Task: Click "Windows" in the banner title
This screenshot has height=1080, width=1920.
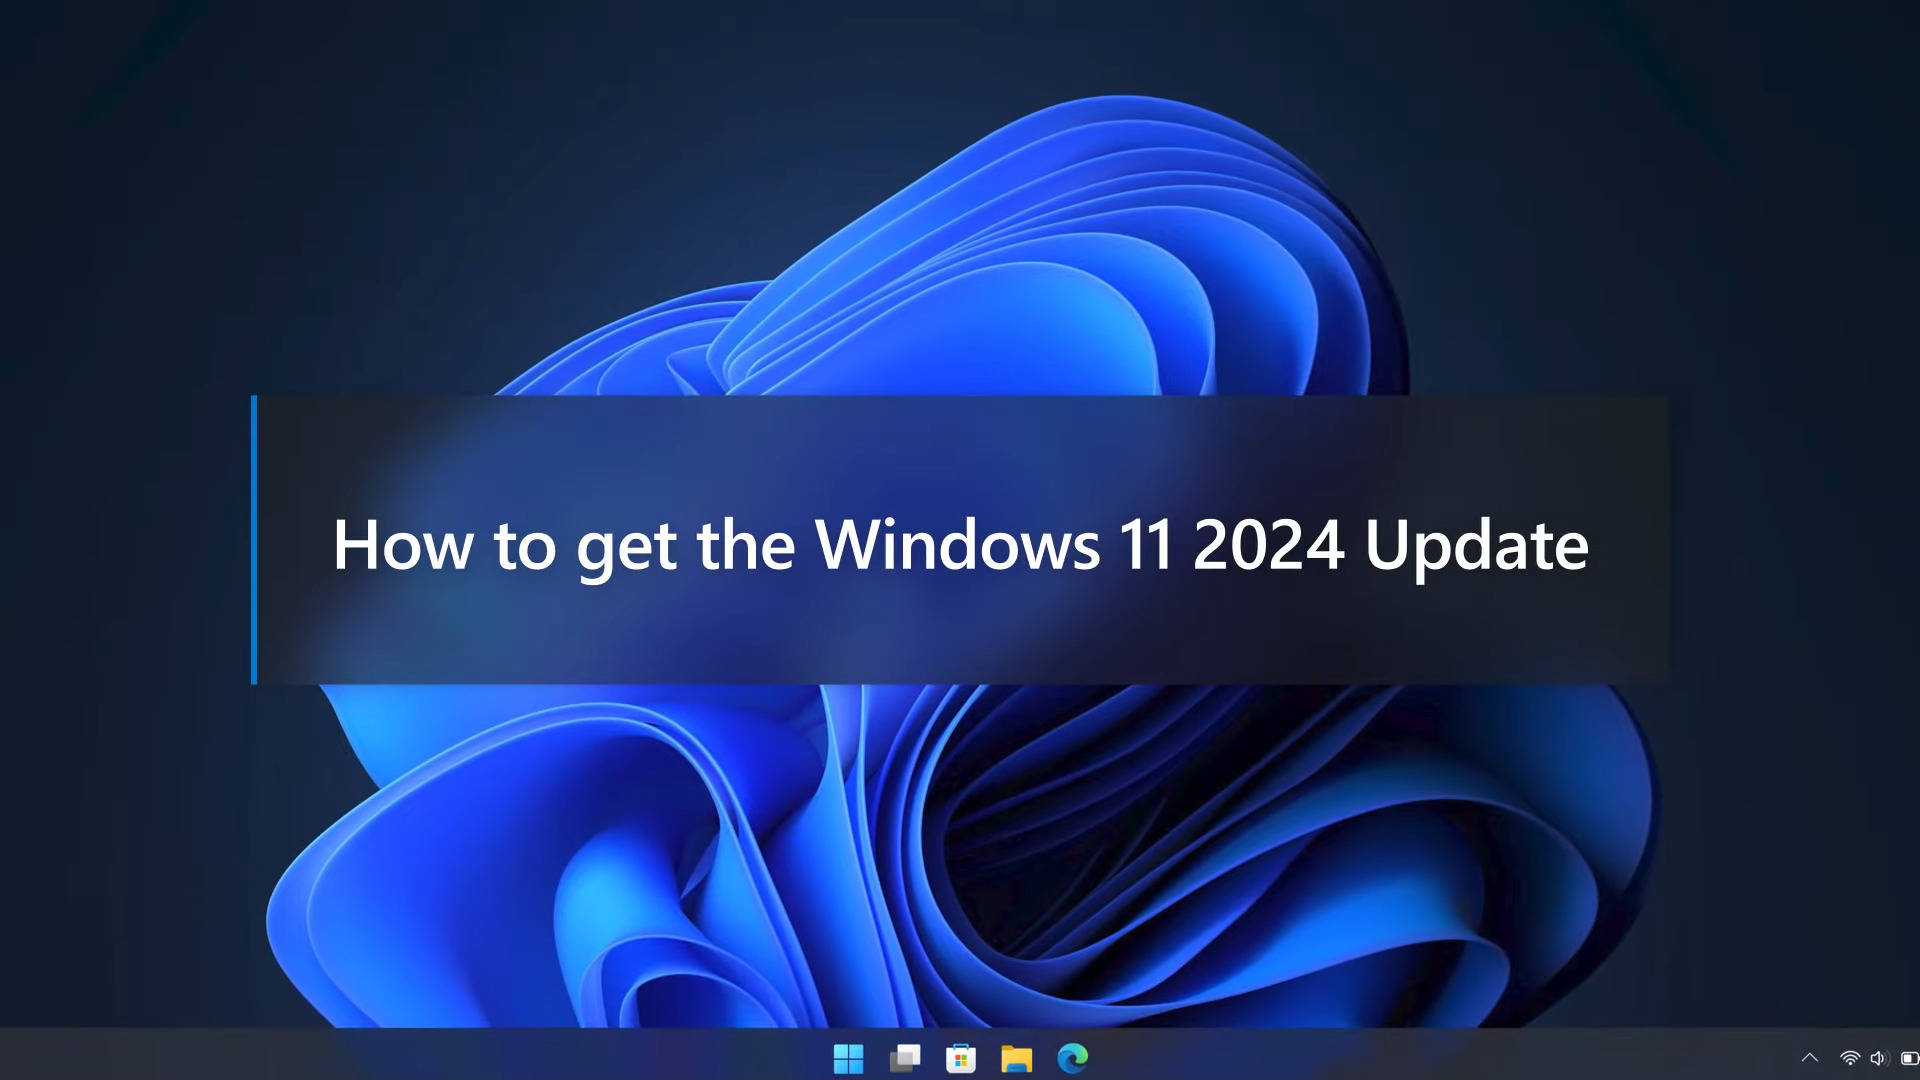Action: [x=957, y=546]
